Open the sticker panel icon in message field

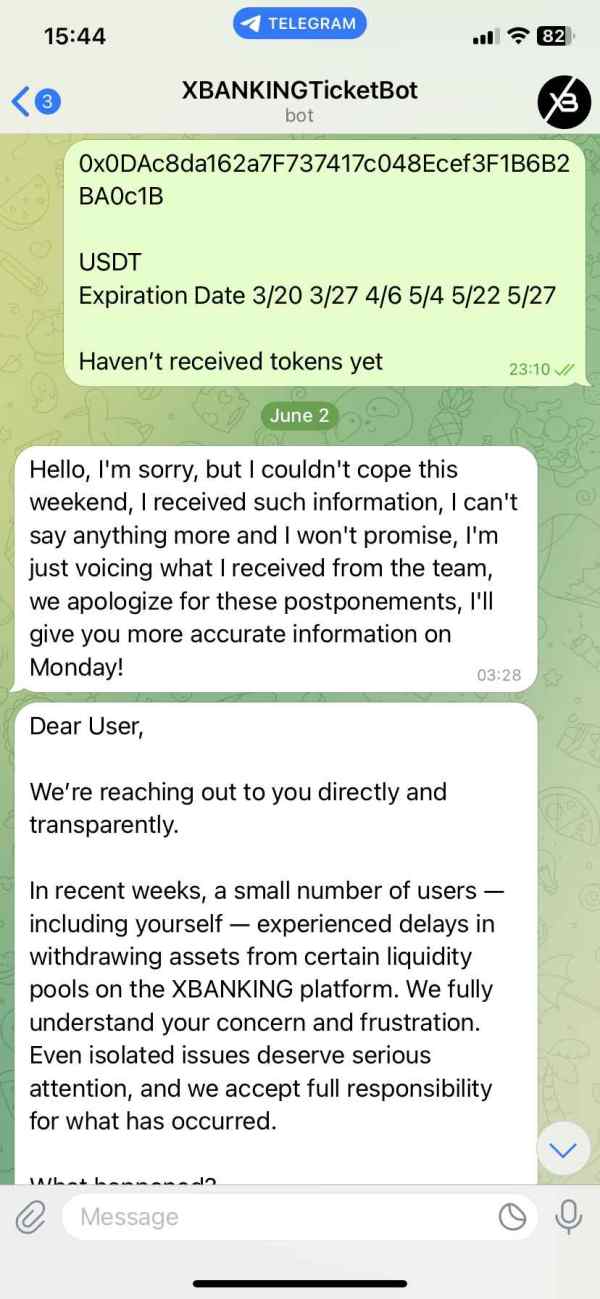(513, 1216)
